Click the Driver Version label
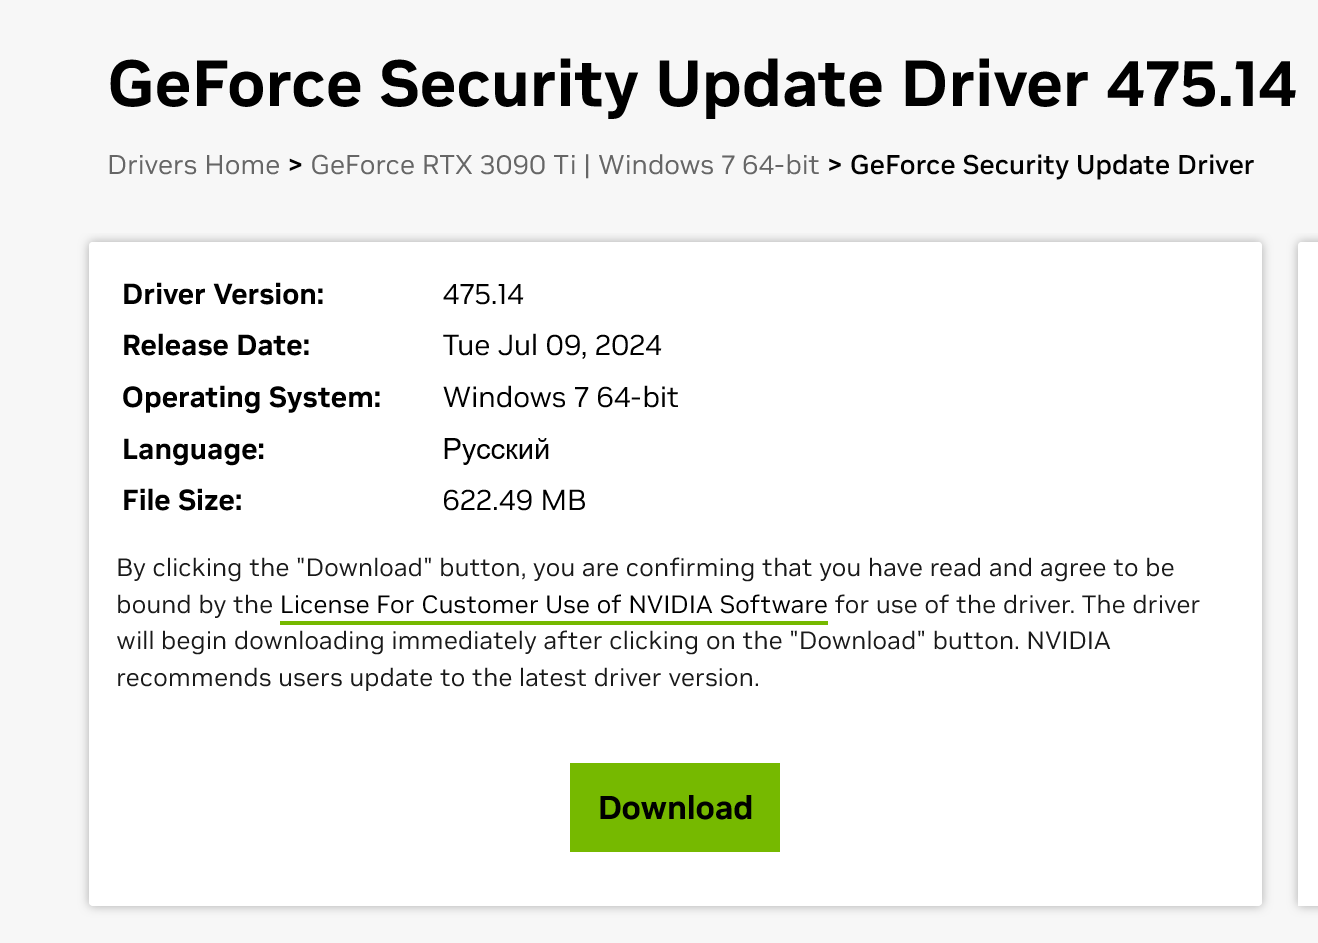The height and width of the screenshot is (943, 1318). [223, 294]
